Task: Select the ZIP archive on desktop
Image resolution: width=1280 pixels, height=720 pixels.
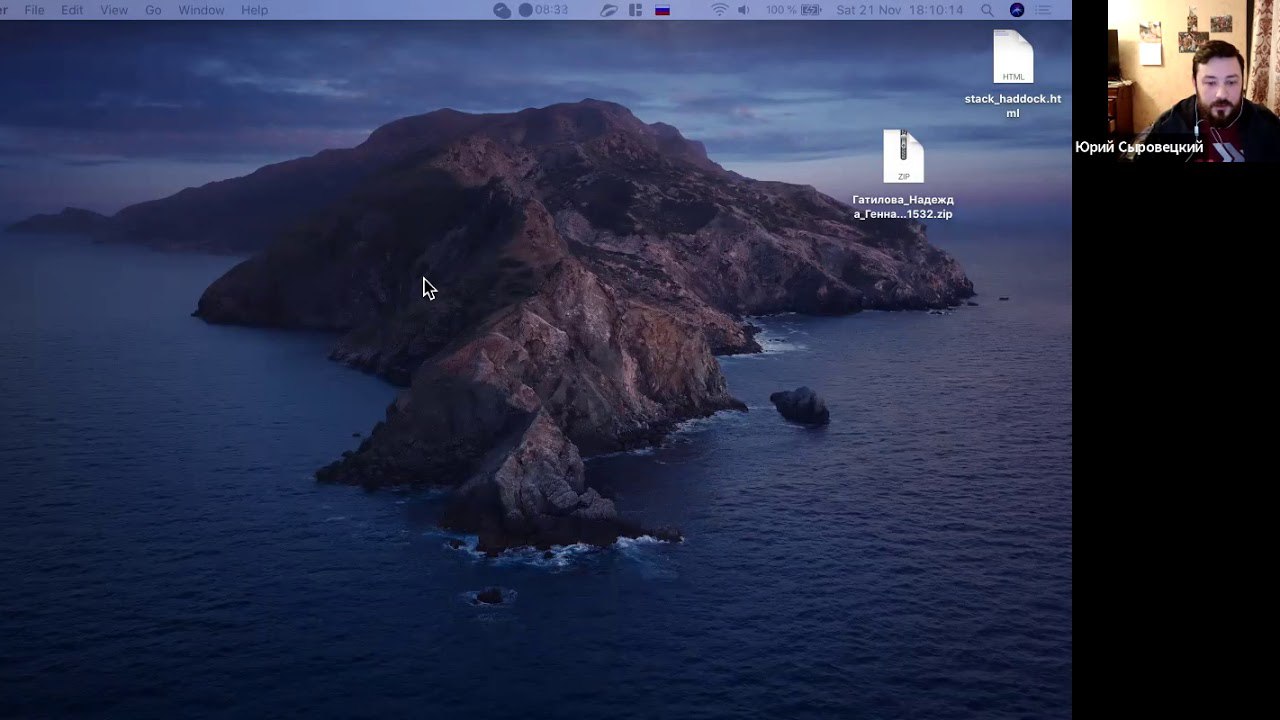Action: pos(903,158)
